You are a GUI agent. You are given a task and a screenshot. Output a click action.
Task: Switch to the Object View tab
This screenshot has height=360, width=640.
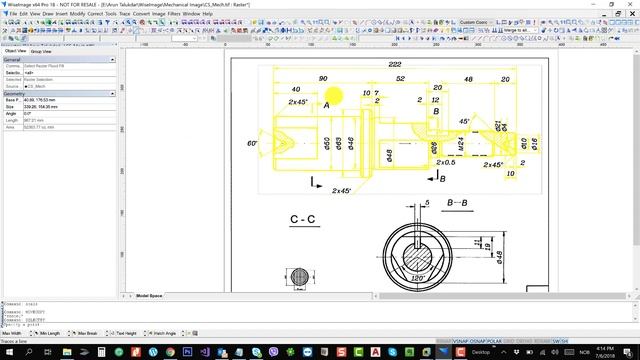coord(16,51)
